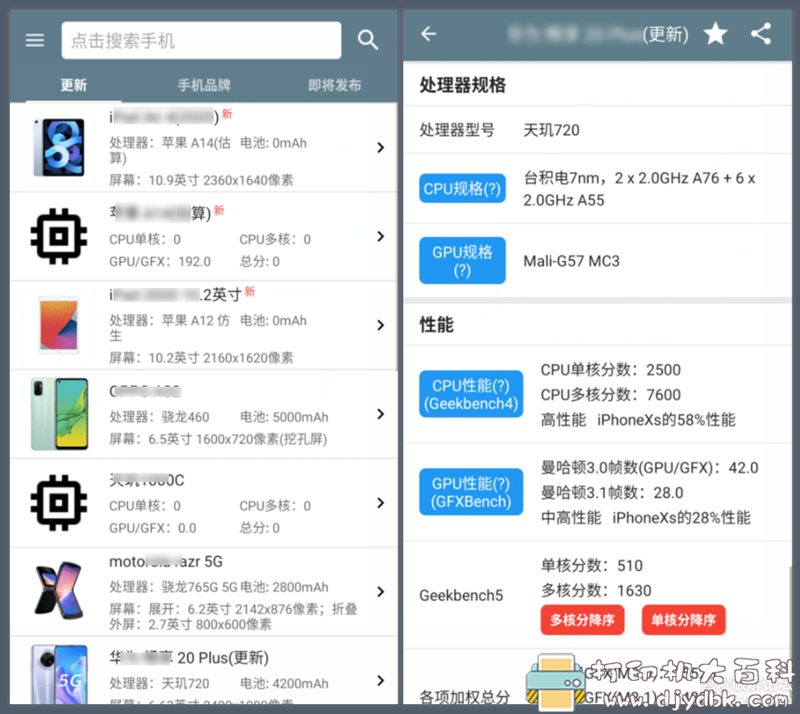Click 处理器：骁龙765G 5G text
This screenshot has width=800, height=714.
pyautogui.click(x=173, y=587)
